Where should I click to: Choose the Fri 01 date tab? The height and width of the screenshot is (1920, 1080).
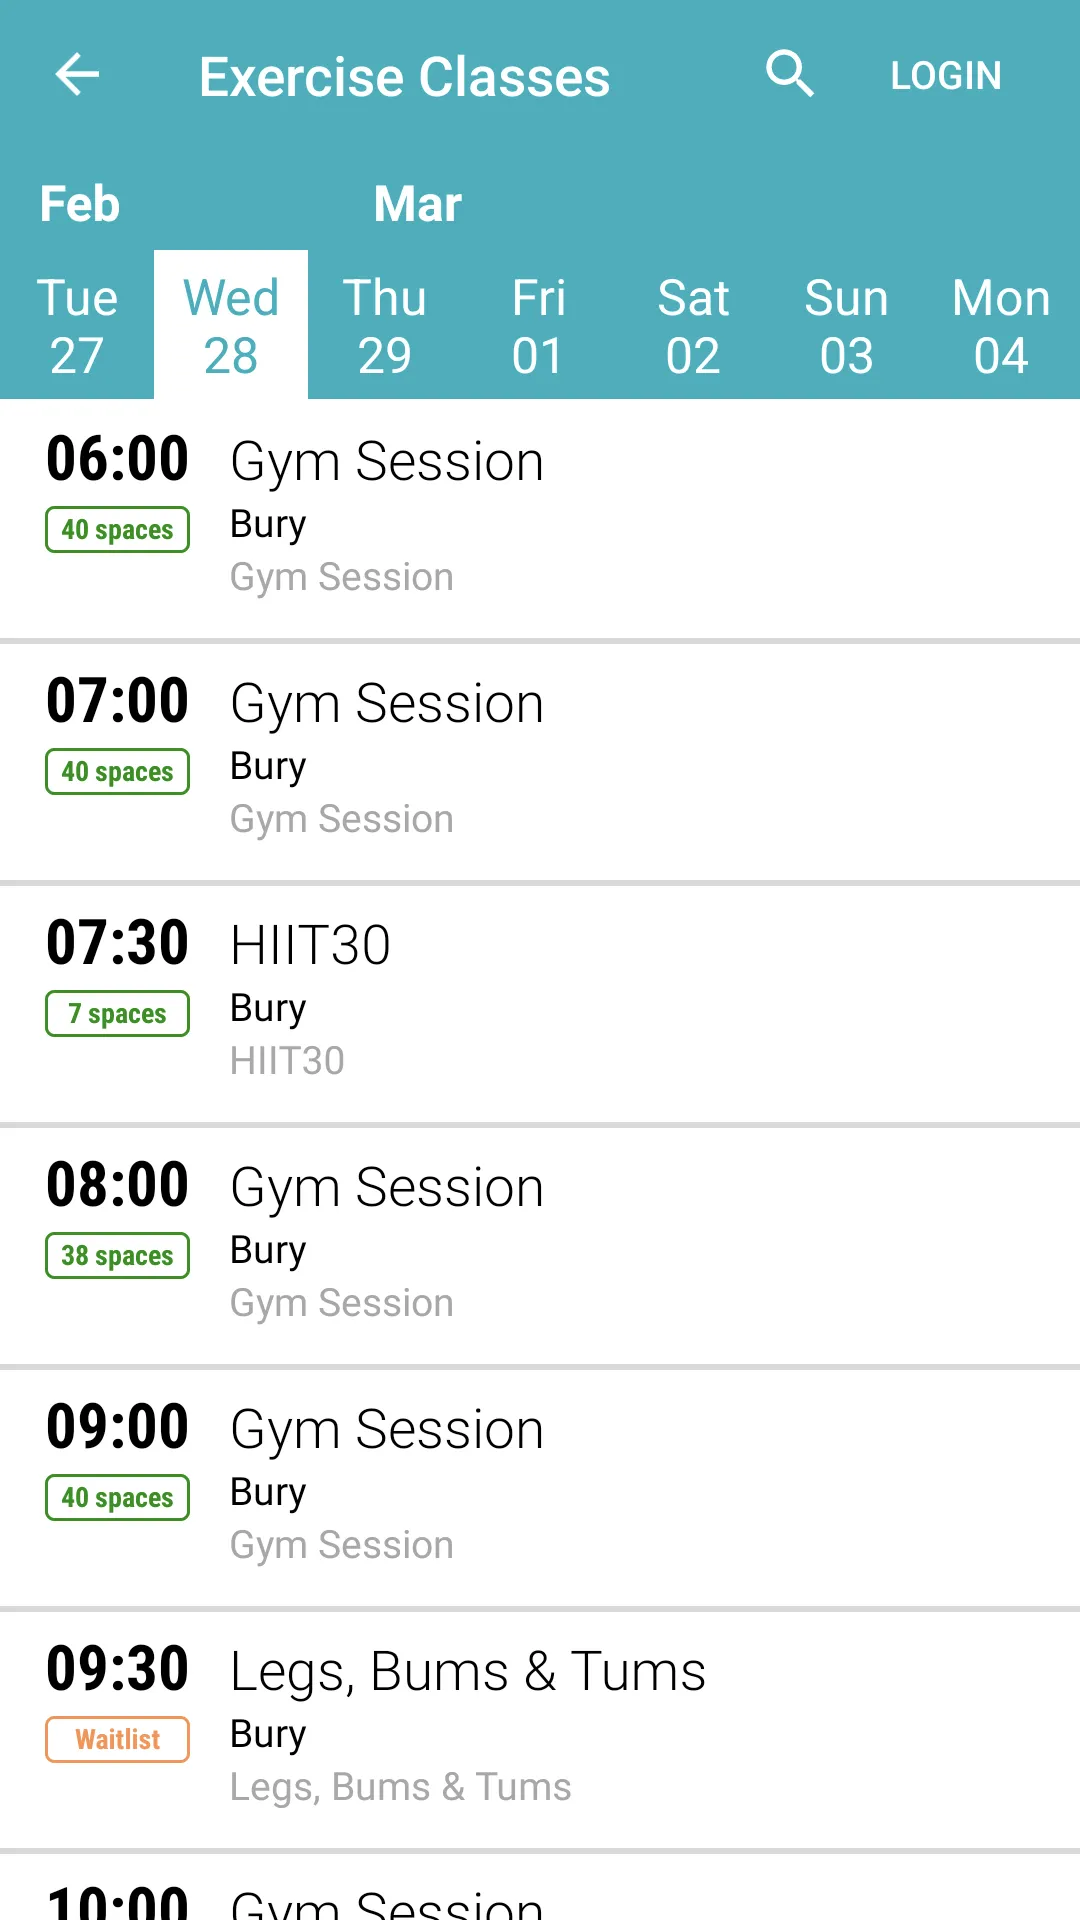click(539, 326)
